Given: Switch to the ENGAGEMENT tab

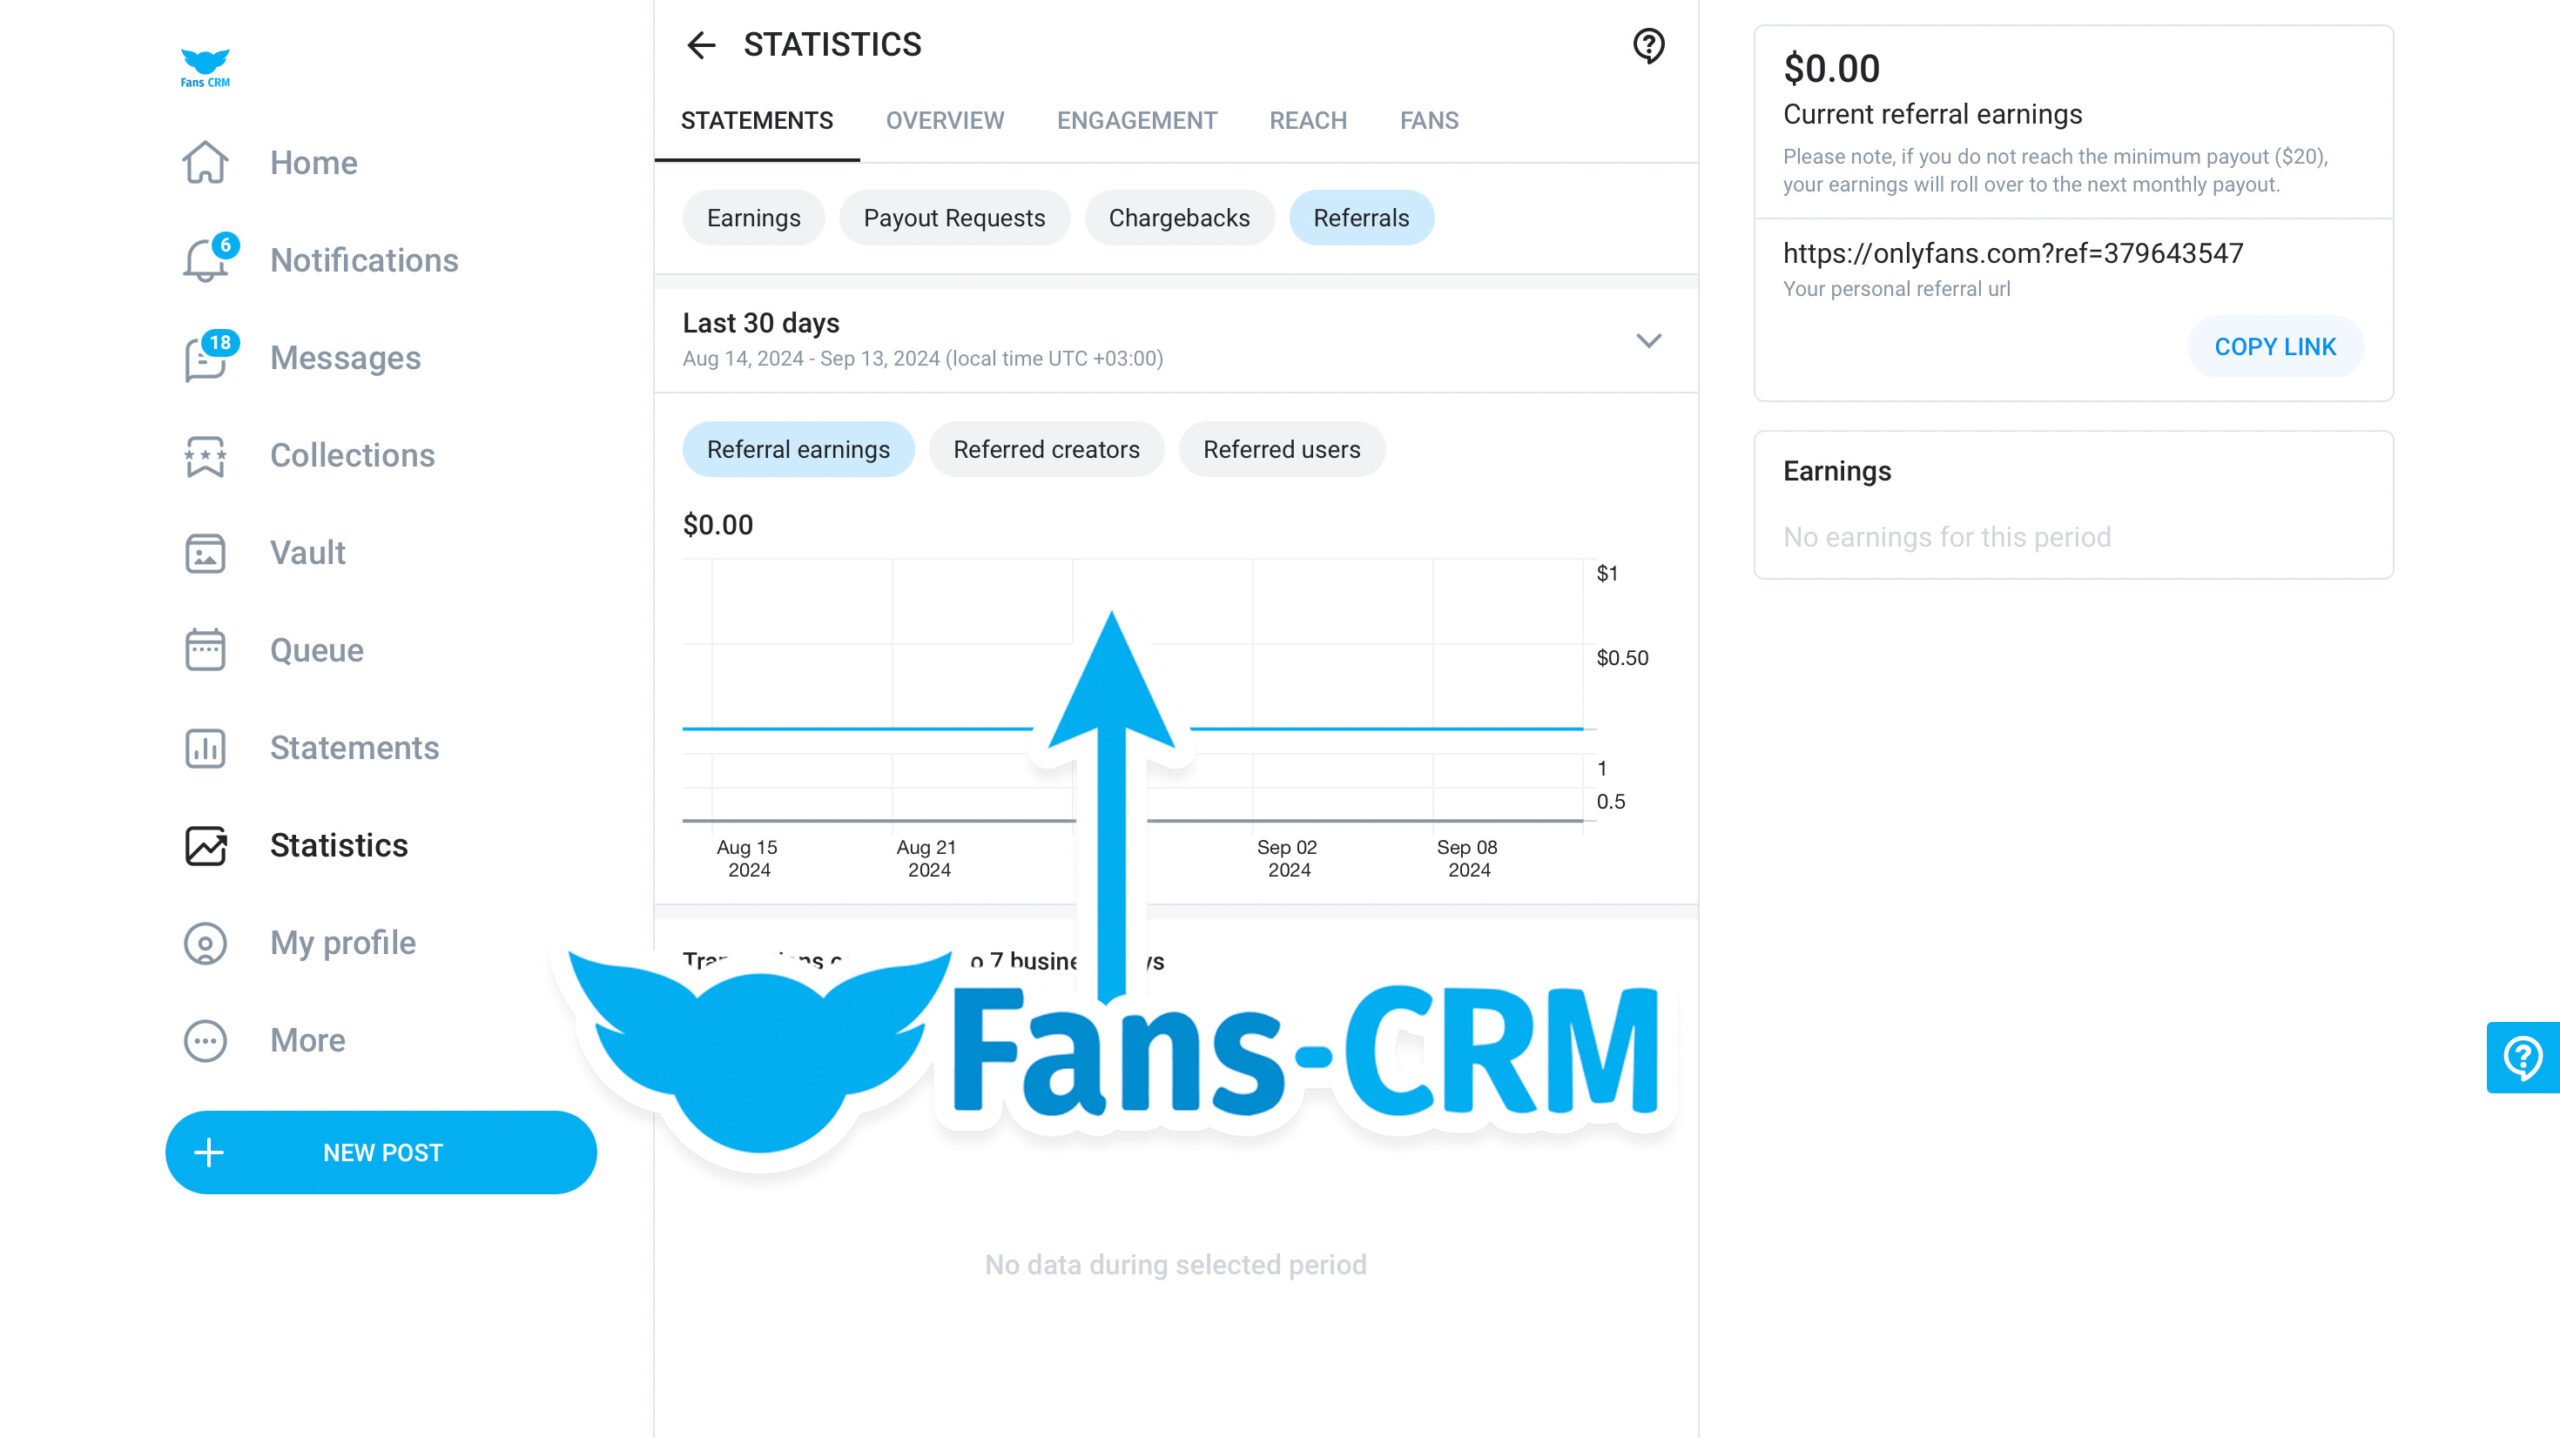Looking at the screenshot, I should pos(1136,120).
